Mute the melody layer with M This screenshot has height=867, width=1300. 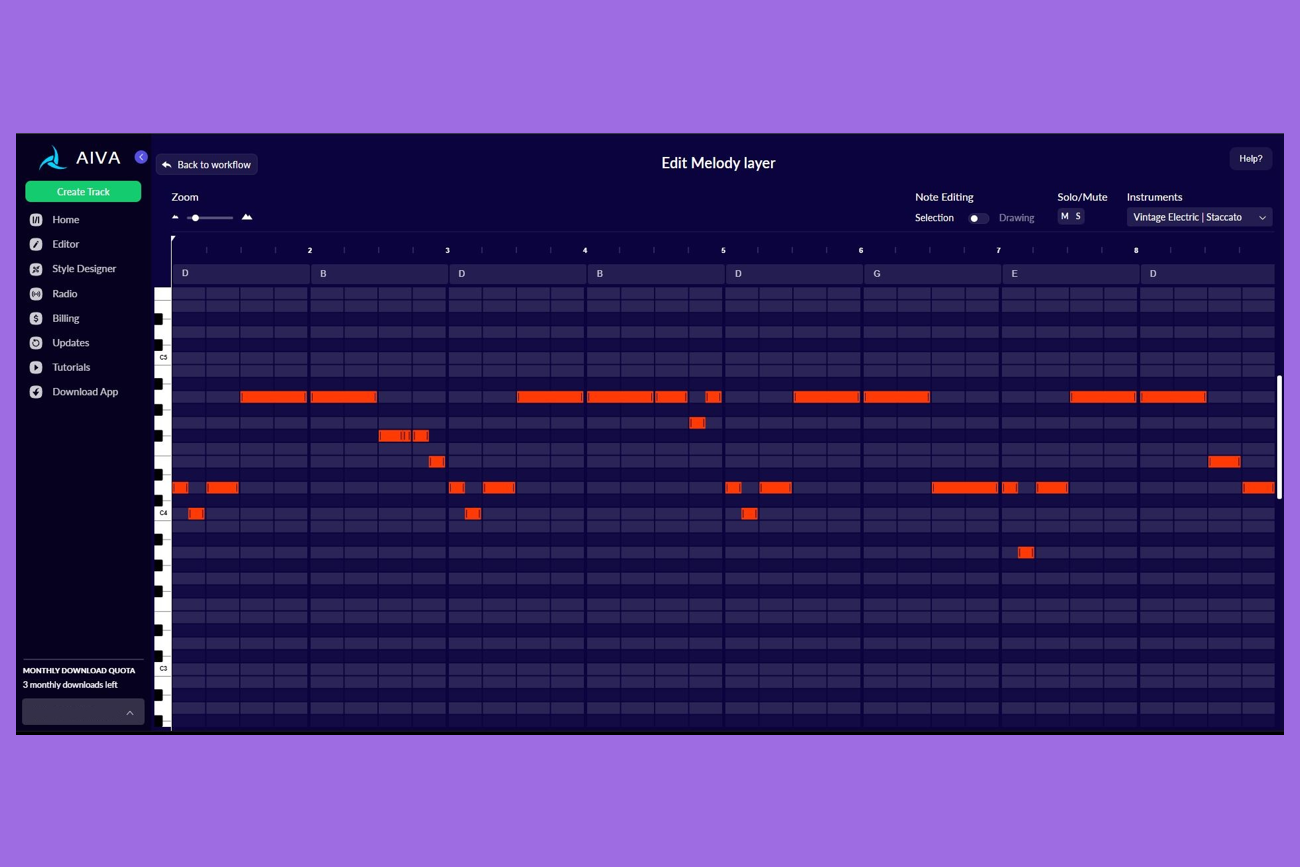click(1064, 217)
